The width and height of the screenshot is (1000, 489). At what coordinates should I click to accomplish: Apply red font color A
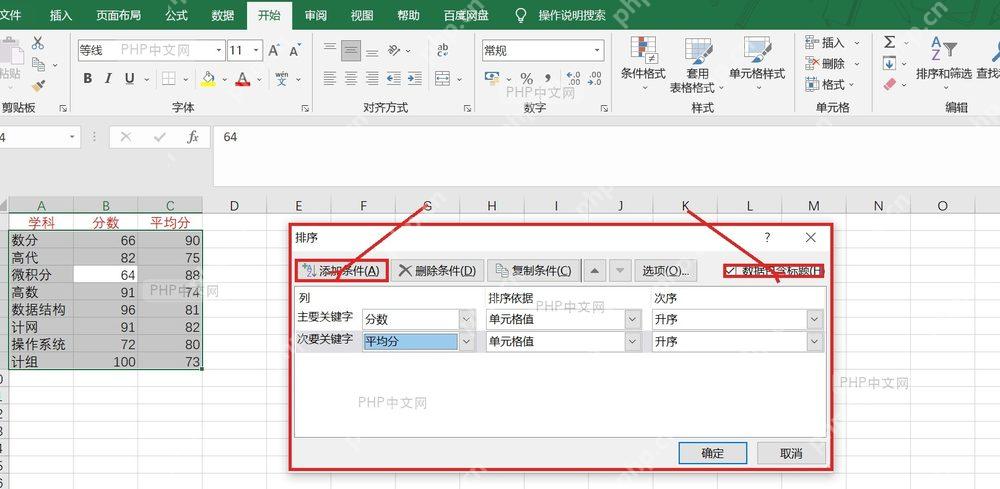click(x=242, y=78)
